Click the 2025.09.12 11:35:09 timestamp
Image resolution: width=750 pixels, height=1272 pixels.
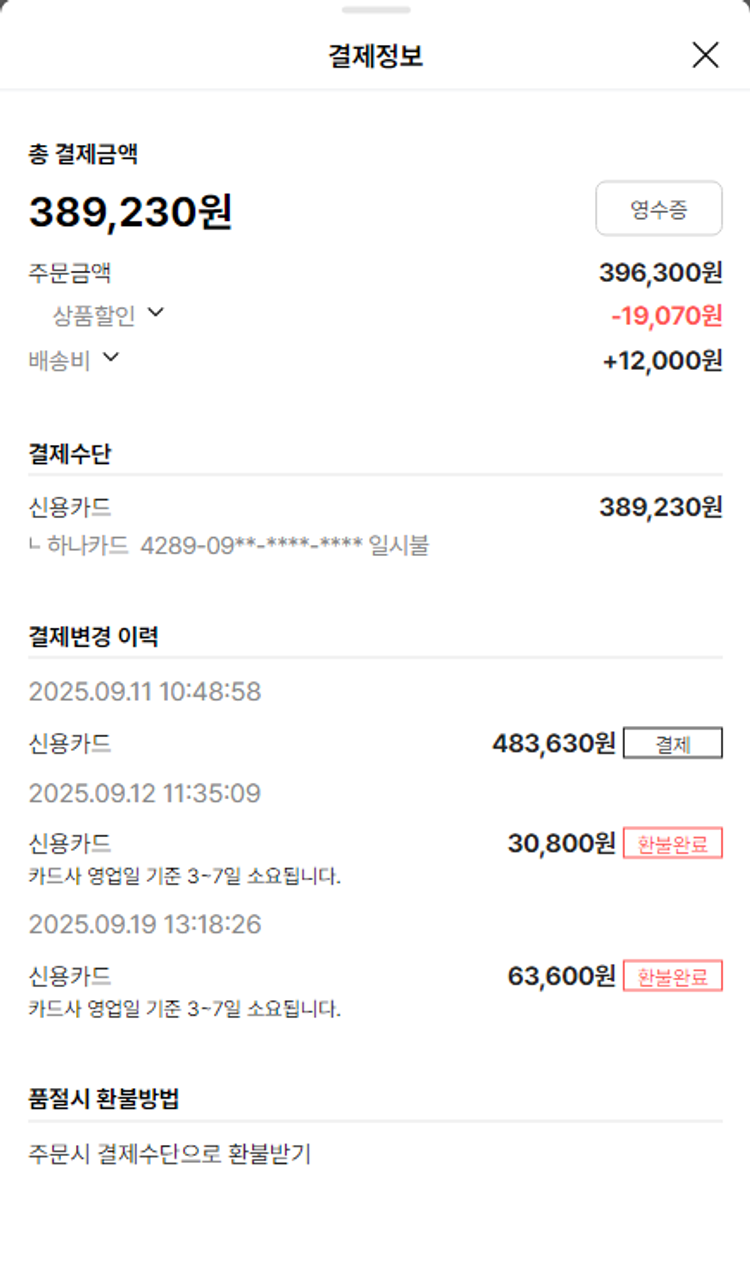(x=144, y=794)
